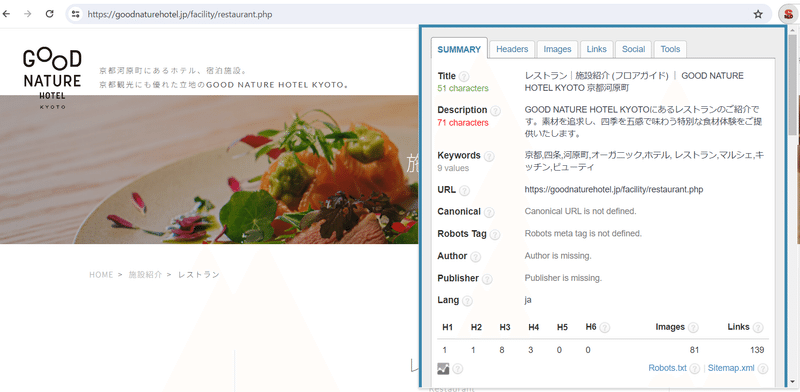Screen dimensions: 800x392
Task: Click 'Publisher is missing.' text
Action: pos(563,278)
